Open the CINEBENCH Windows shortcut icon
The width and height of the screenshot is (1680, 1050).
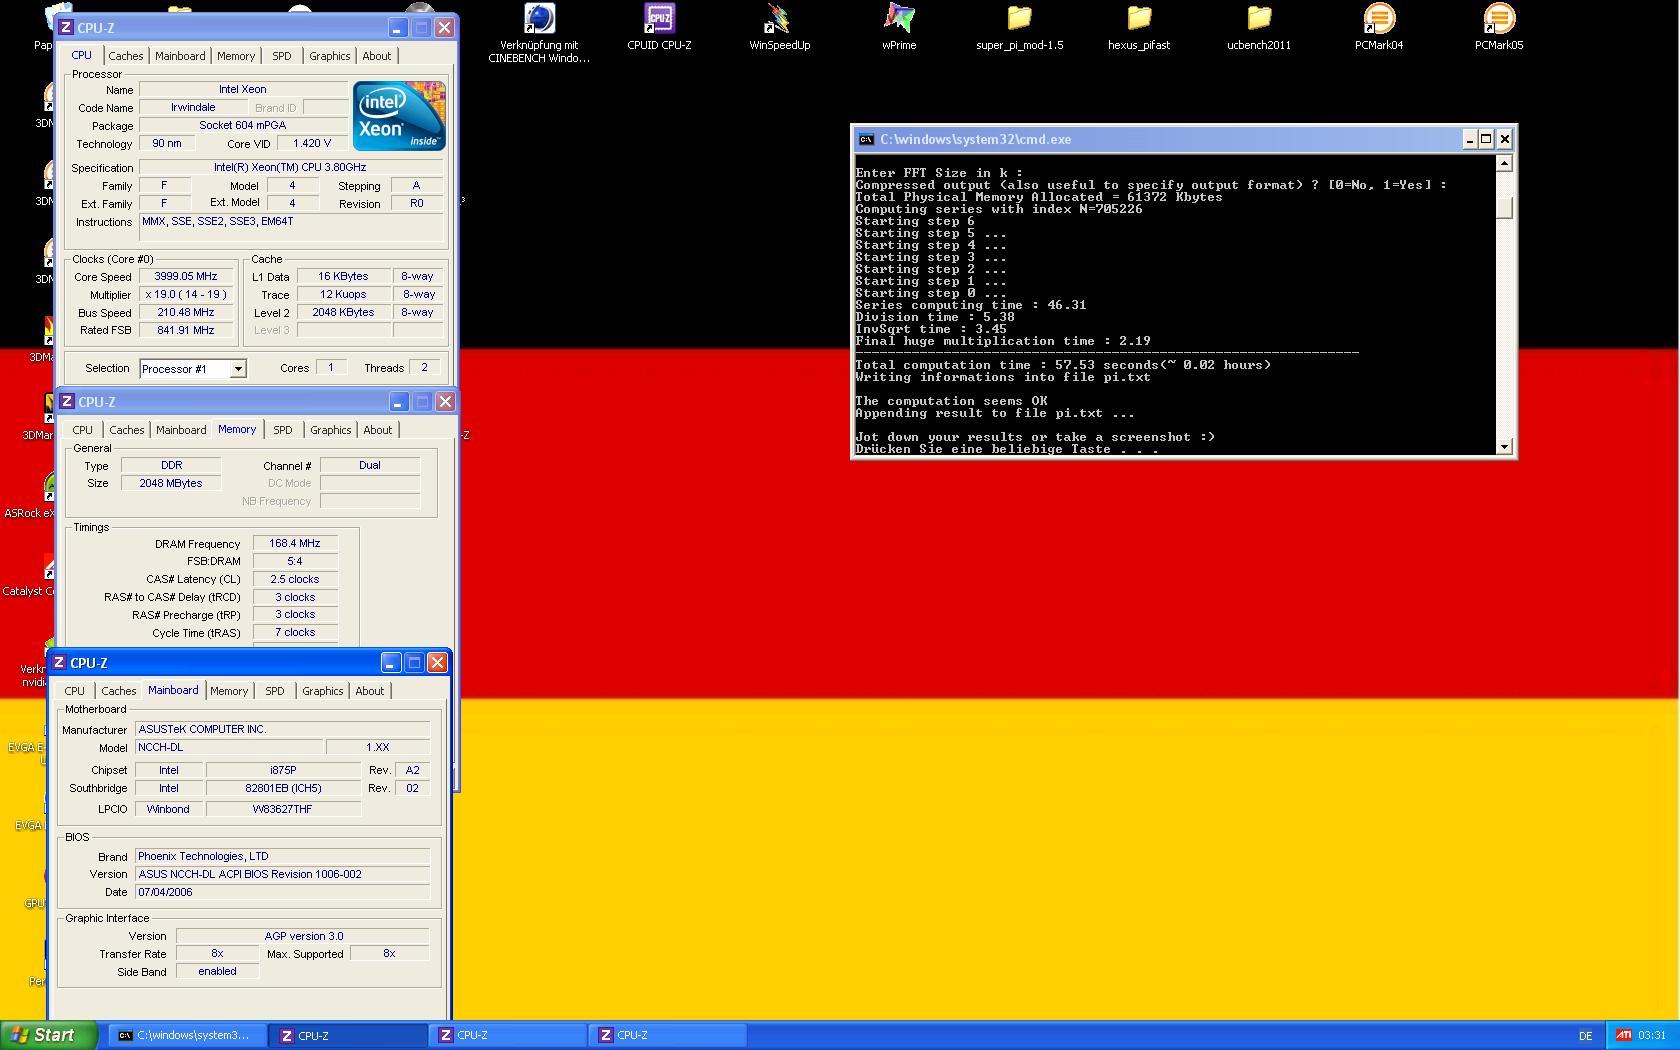539,32
